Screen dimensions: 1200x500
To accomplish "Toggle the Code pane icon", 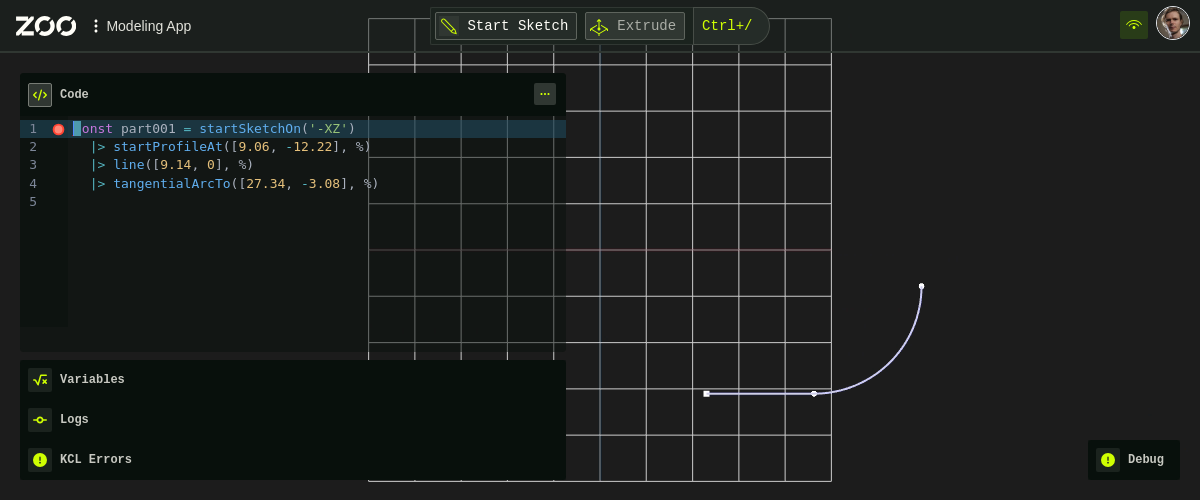I will (x=40, y=95).
